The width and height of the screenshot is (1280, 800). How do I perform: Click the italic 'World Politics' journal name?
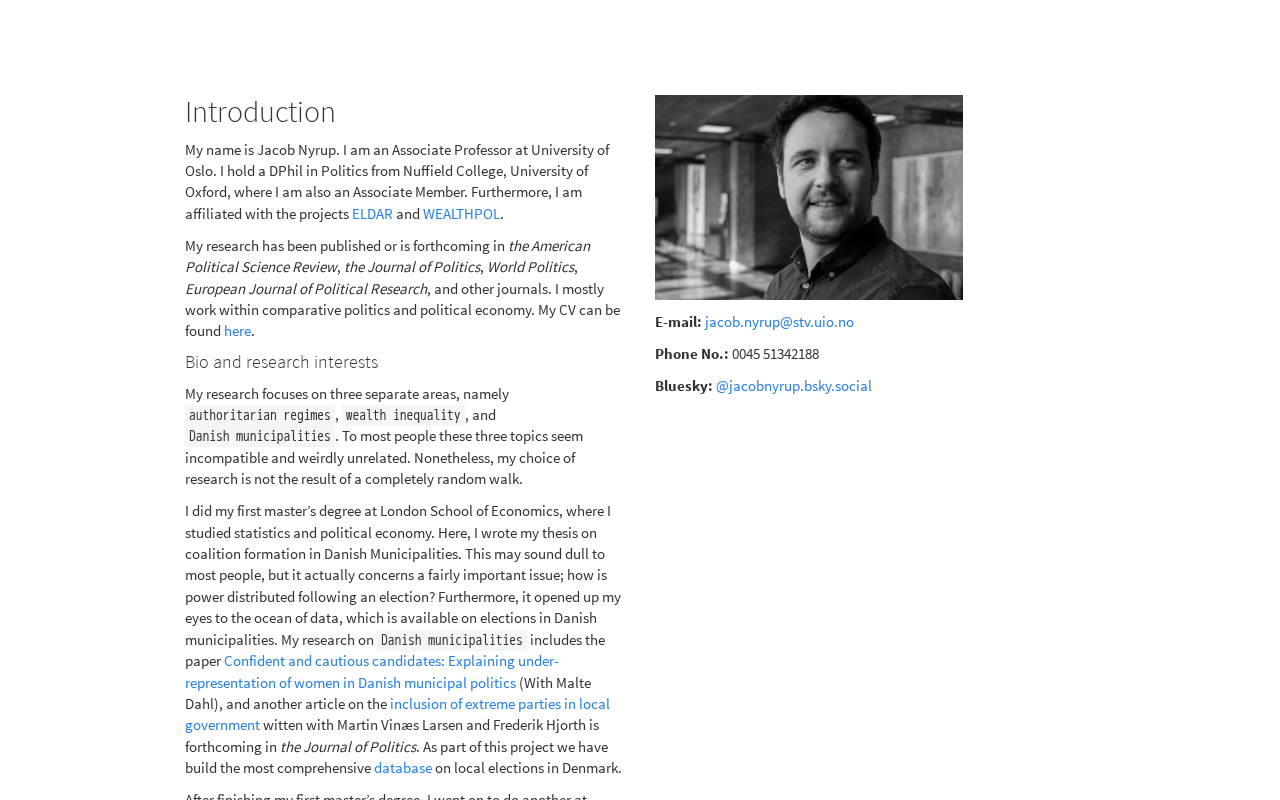coord(530,267)
